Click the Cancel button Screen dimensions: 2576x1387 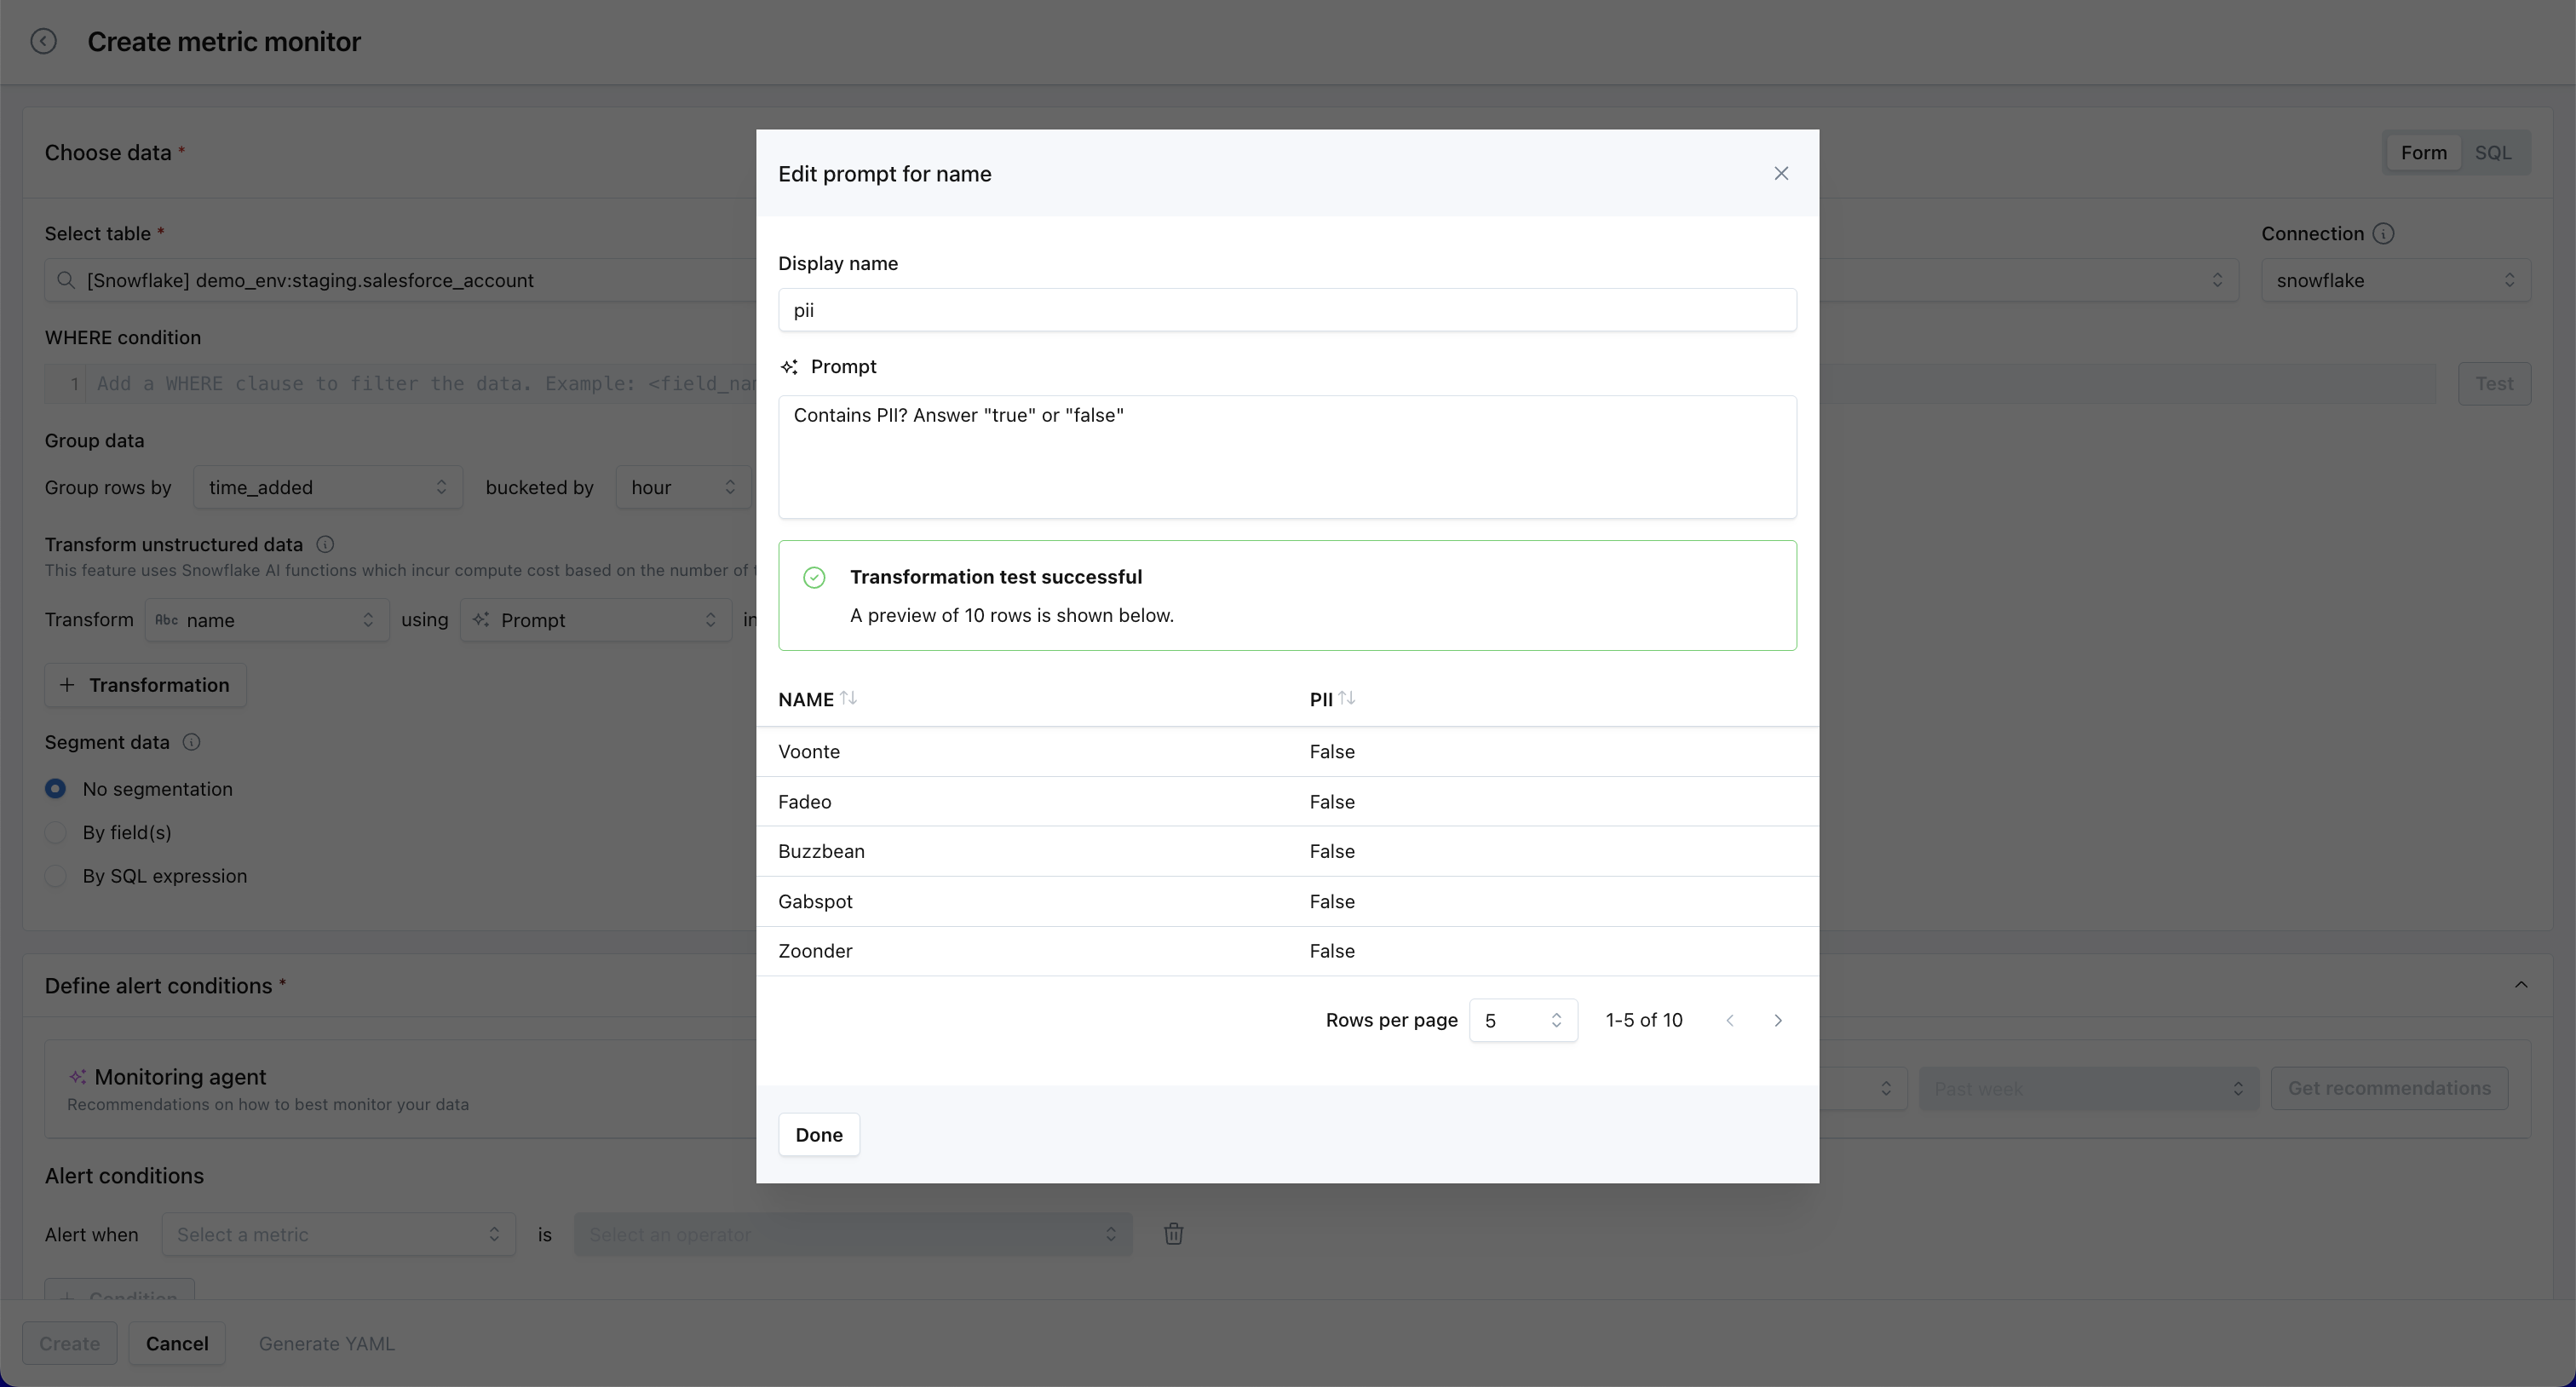click(177, 1343)
